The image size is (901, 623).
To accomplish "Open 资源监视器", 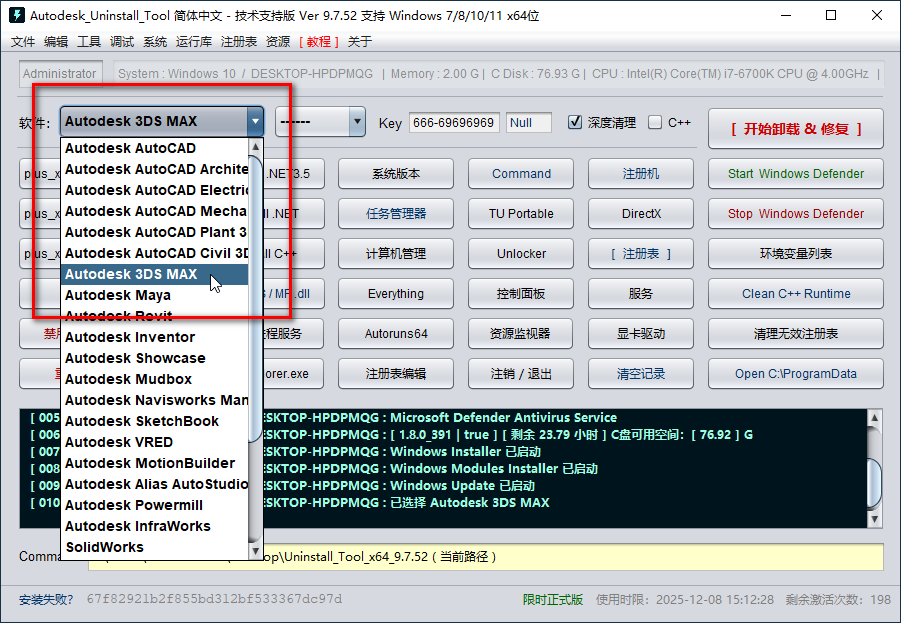I will [x=521, y=333].
